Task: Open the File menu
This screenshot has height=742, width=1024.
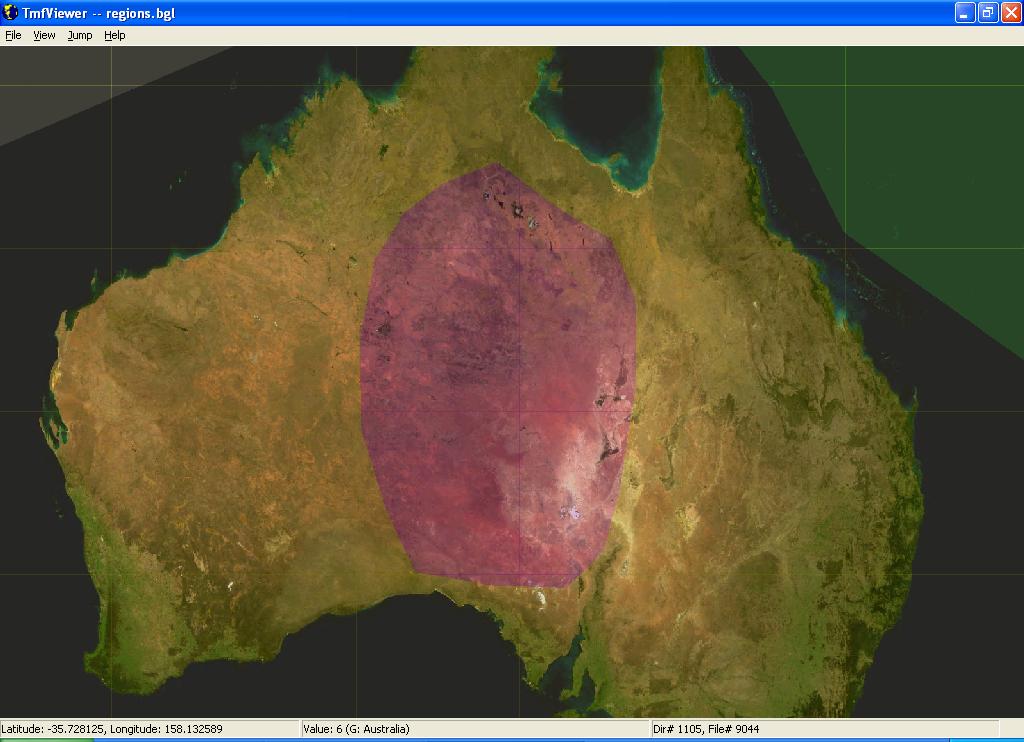Action: tap(13, 35)
